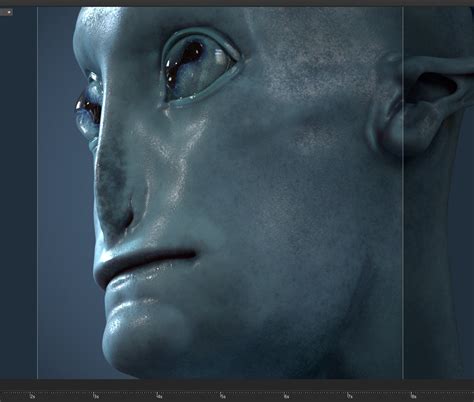This screenshot has height=402, width=474.
Task: Select the character's large front eye
Action: pyautogui.click(x=199, y=68)
